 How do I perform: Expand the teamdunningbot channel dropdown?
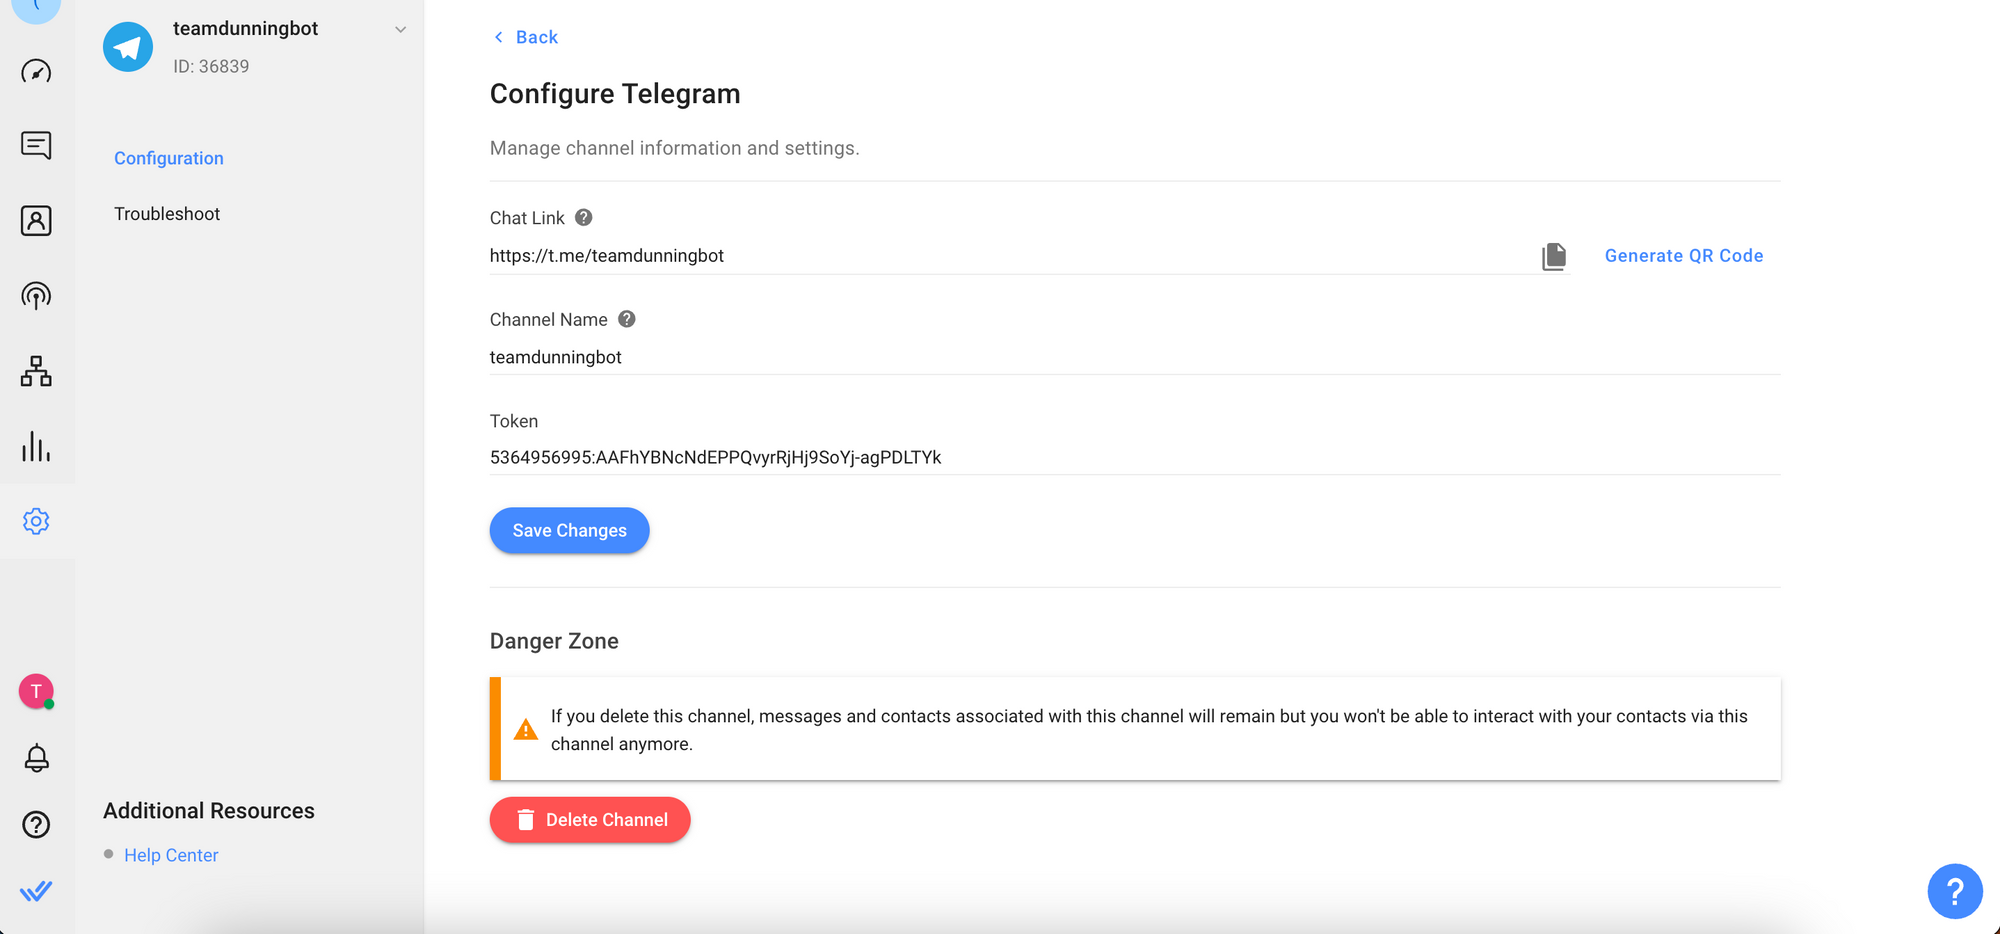coord(400,30)
